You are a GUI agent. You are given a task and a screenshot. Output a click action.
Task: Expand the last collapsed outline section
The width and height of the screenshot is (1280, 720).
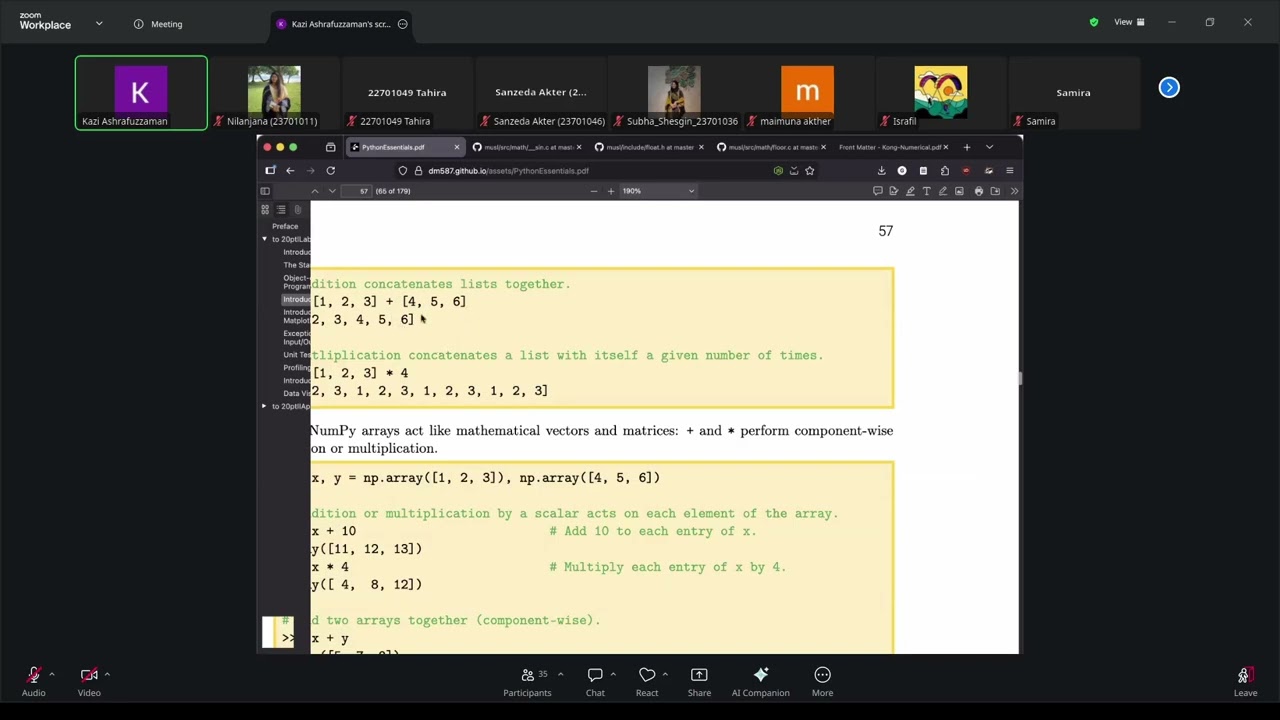tap(264, 406)
